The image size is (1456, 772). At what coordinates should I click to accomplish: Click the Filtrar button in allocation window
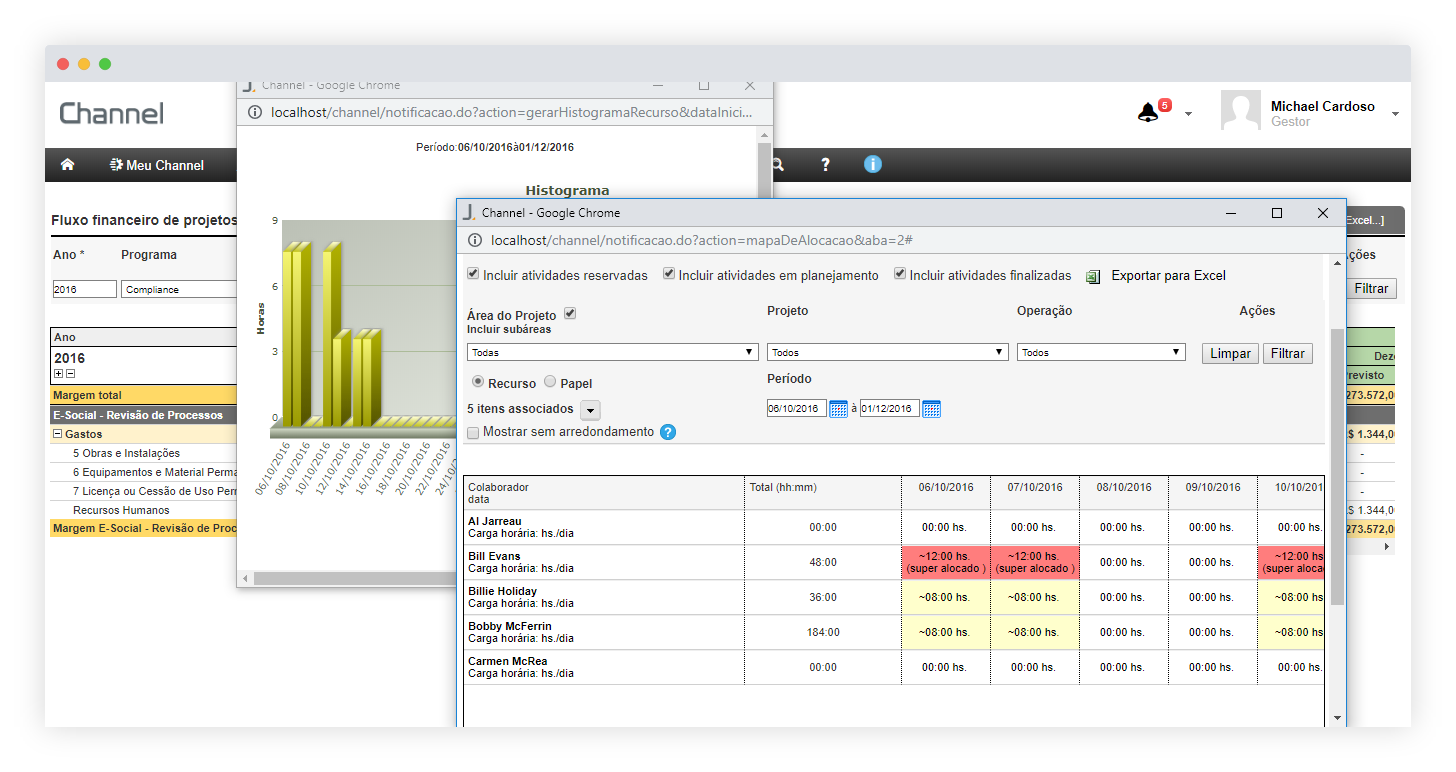[1288, 354]
